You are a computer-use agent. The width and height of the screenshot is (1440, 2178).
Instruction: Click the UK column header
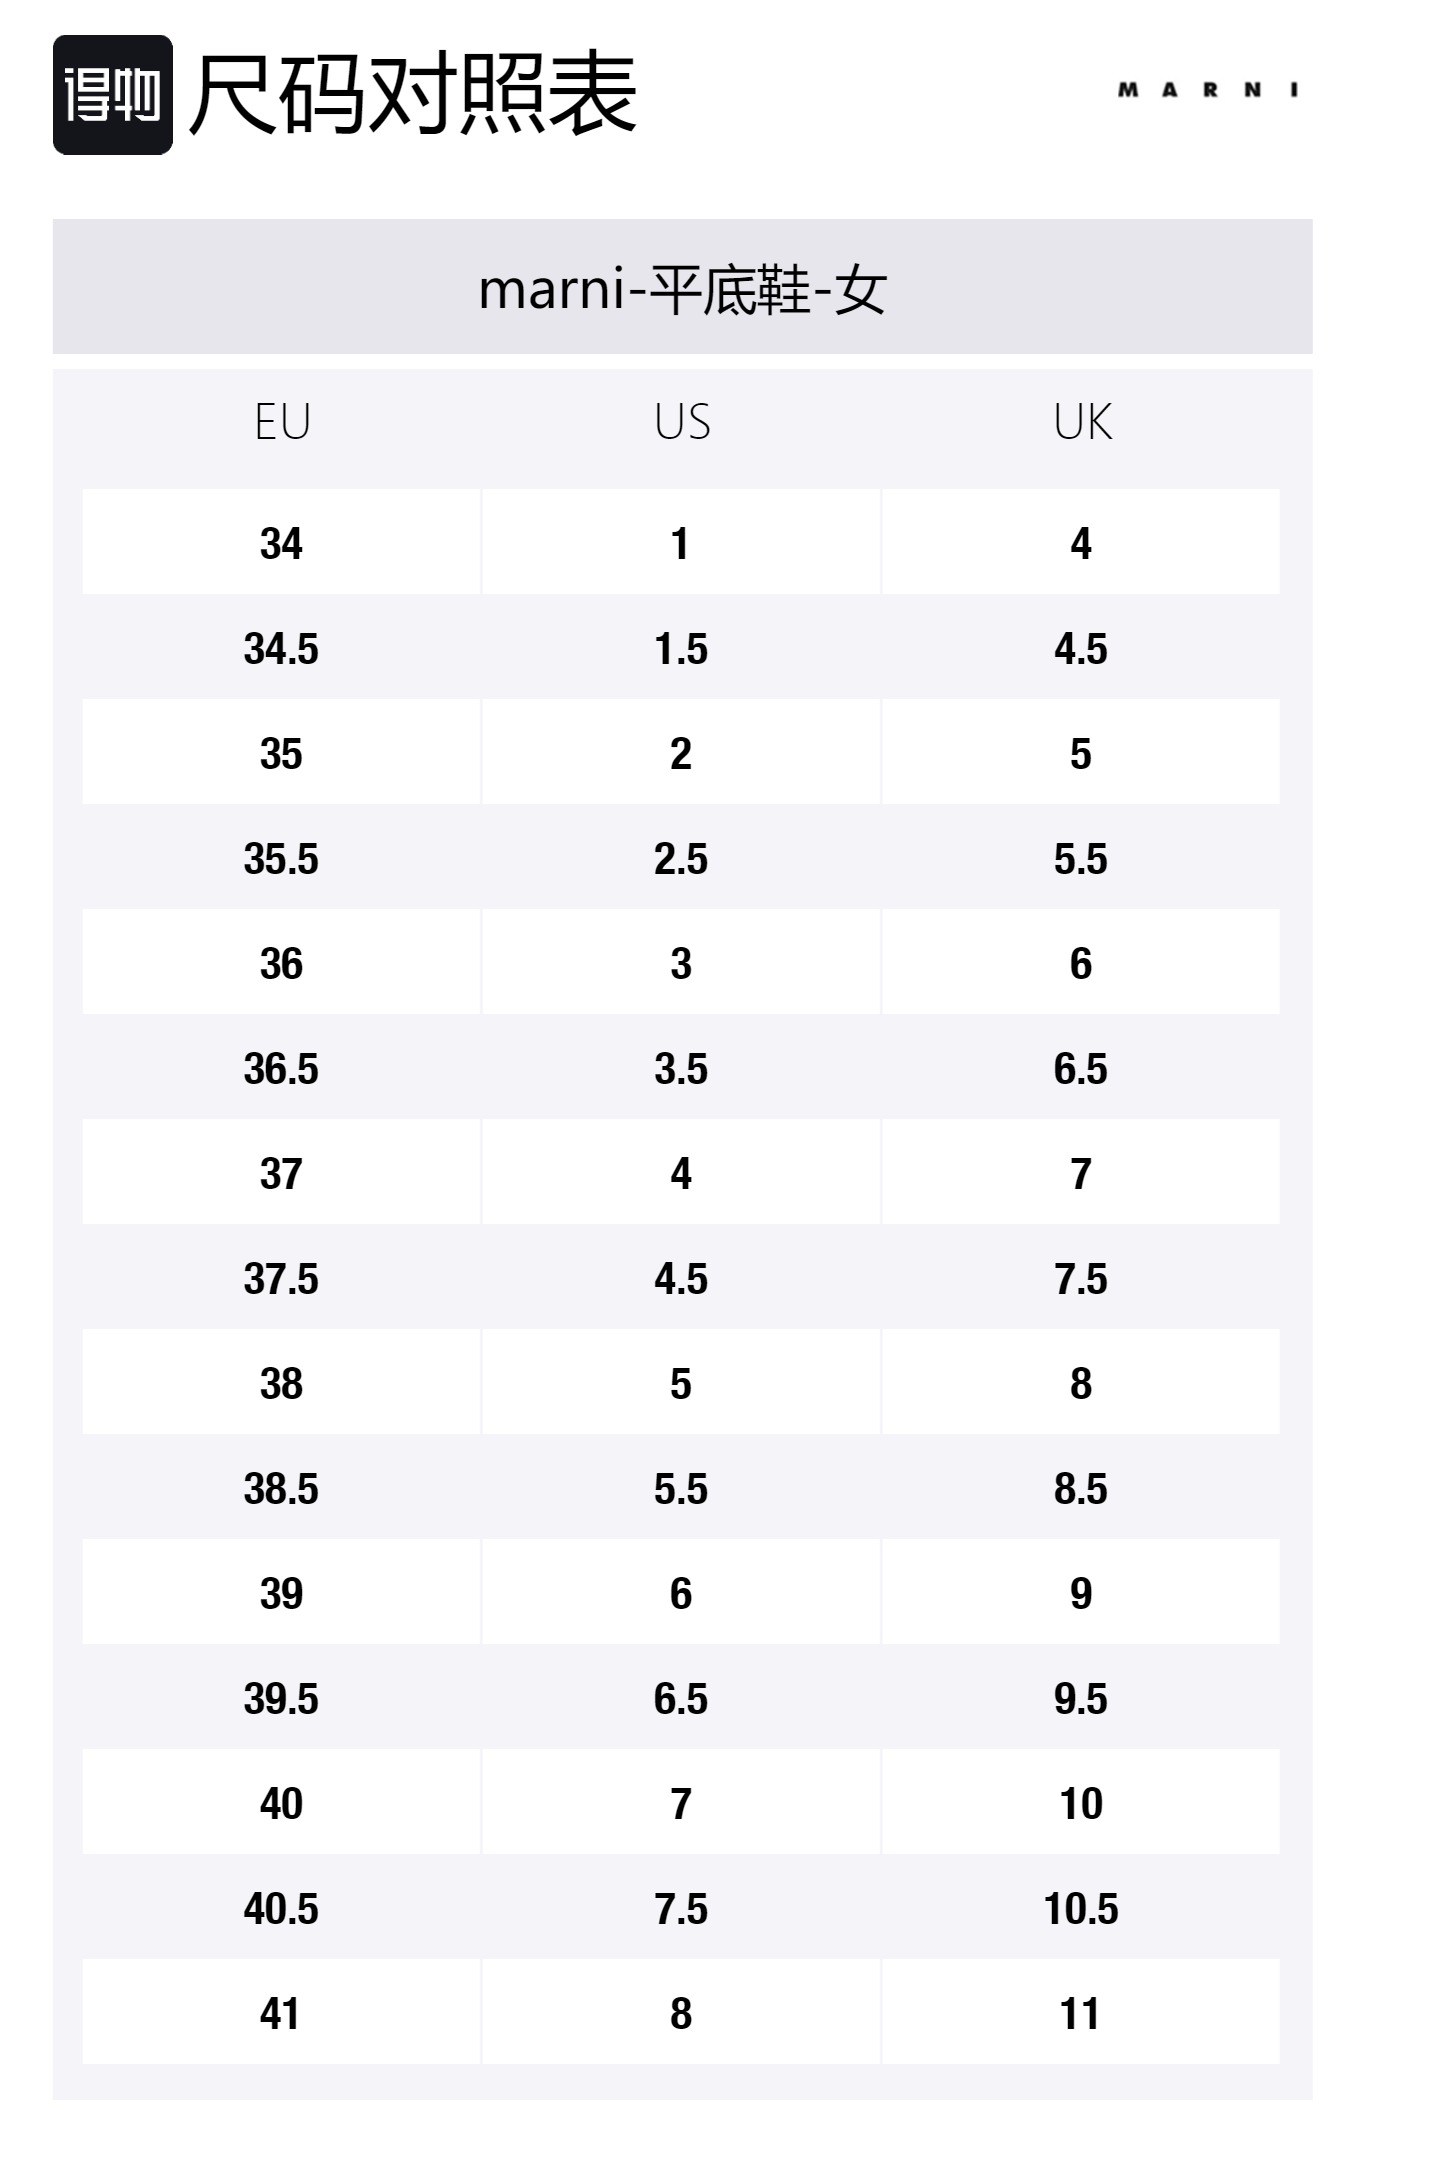[1082, 422]
